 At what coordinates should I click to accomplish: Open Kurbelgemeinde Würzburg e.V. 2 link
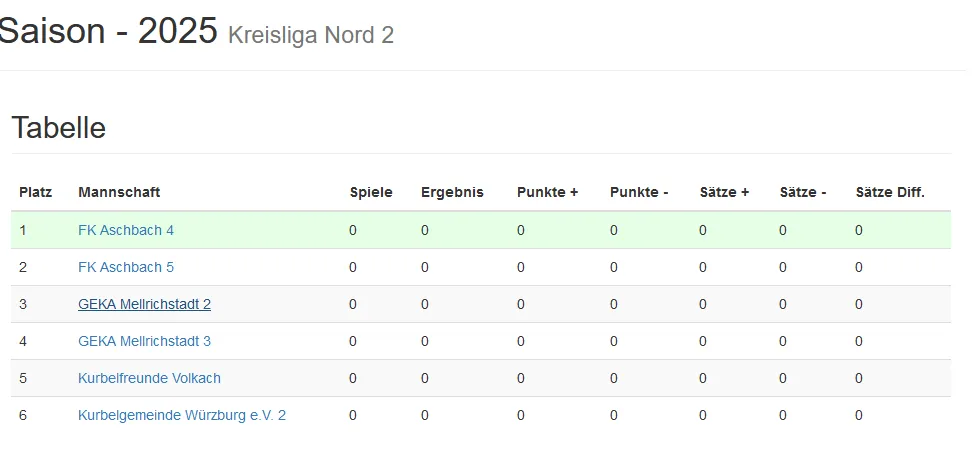(182, 415)
